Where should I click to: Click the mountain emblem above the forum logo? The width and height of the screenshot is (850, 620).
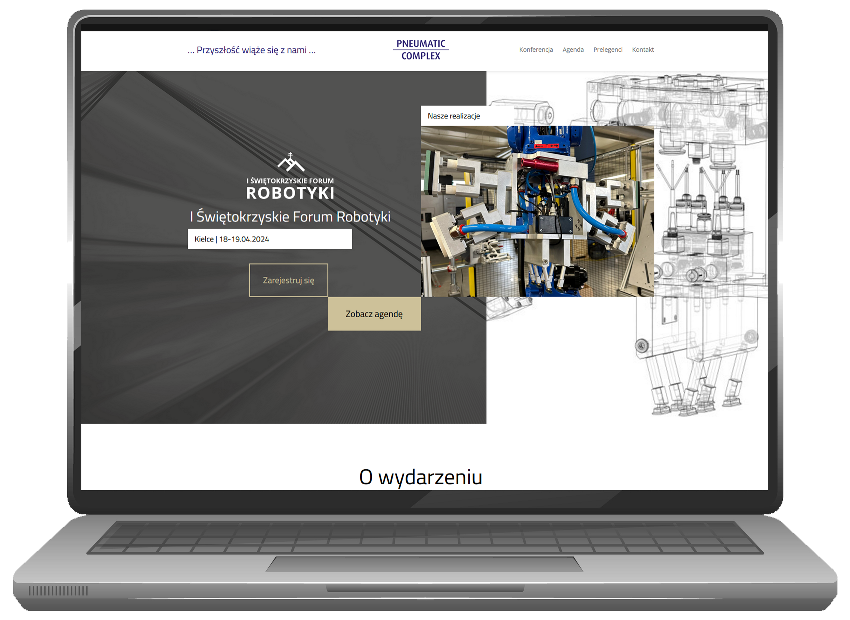point(290,162)
